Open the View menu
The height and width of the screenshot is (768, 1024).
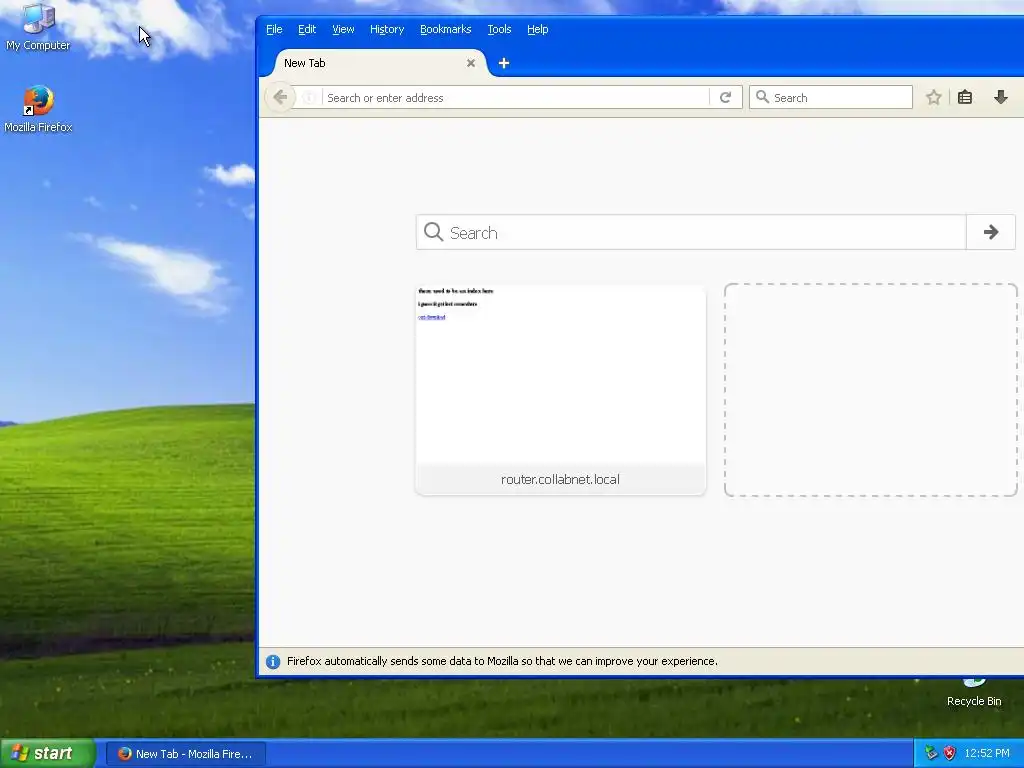(343, 29)
